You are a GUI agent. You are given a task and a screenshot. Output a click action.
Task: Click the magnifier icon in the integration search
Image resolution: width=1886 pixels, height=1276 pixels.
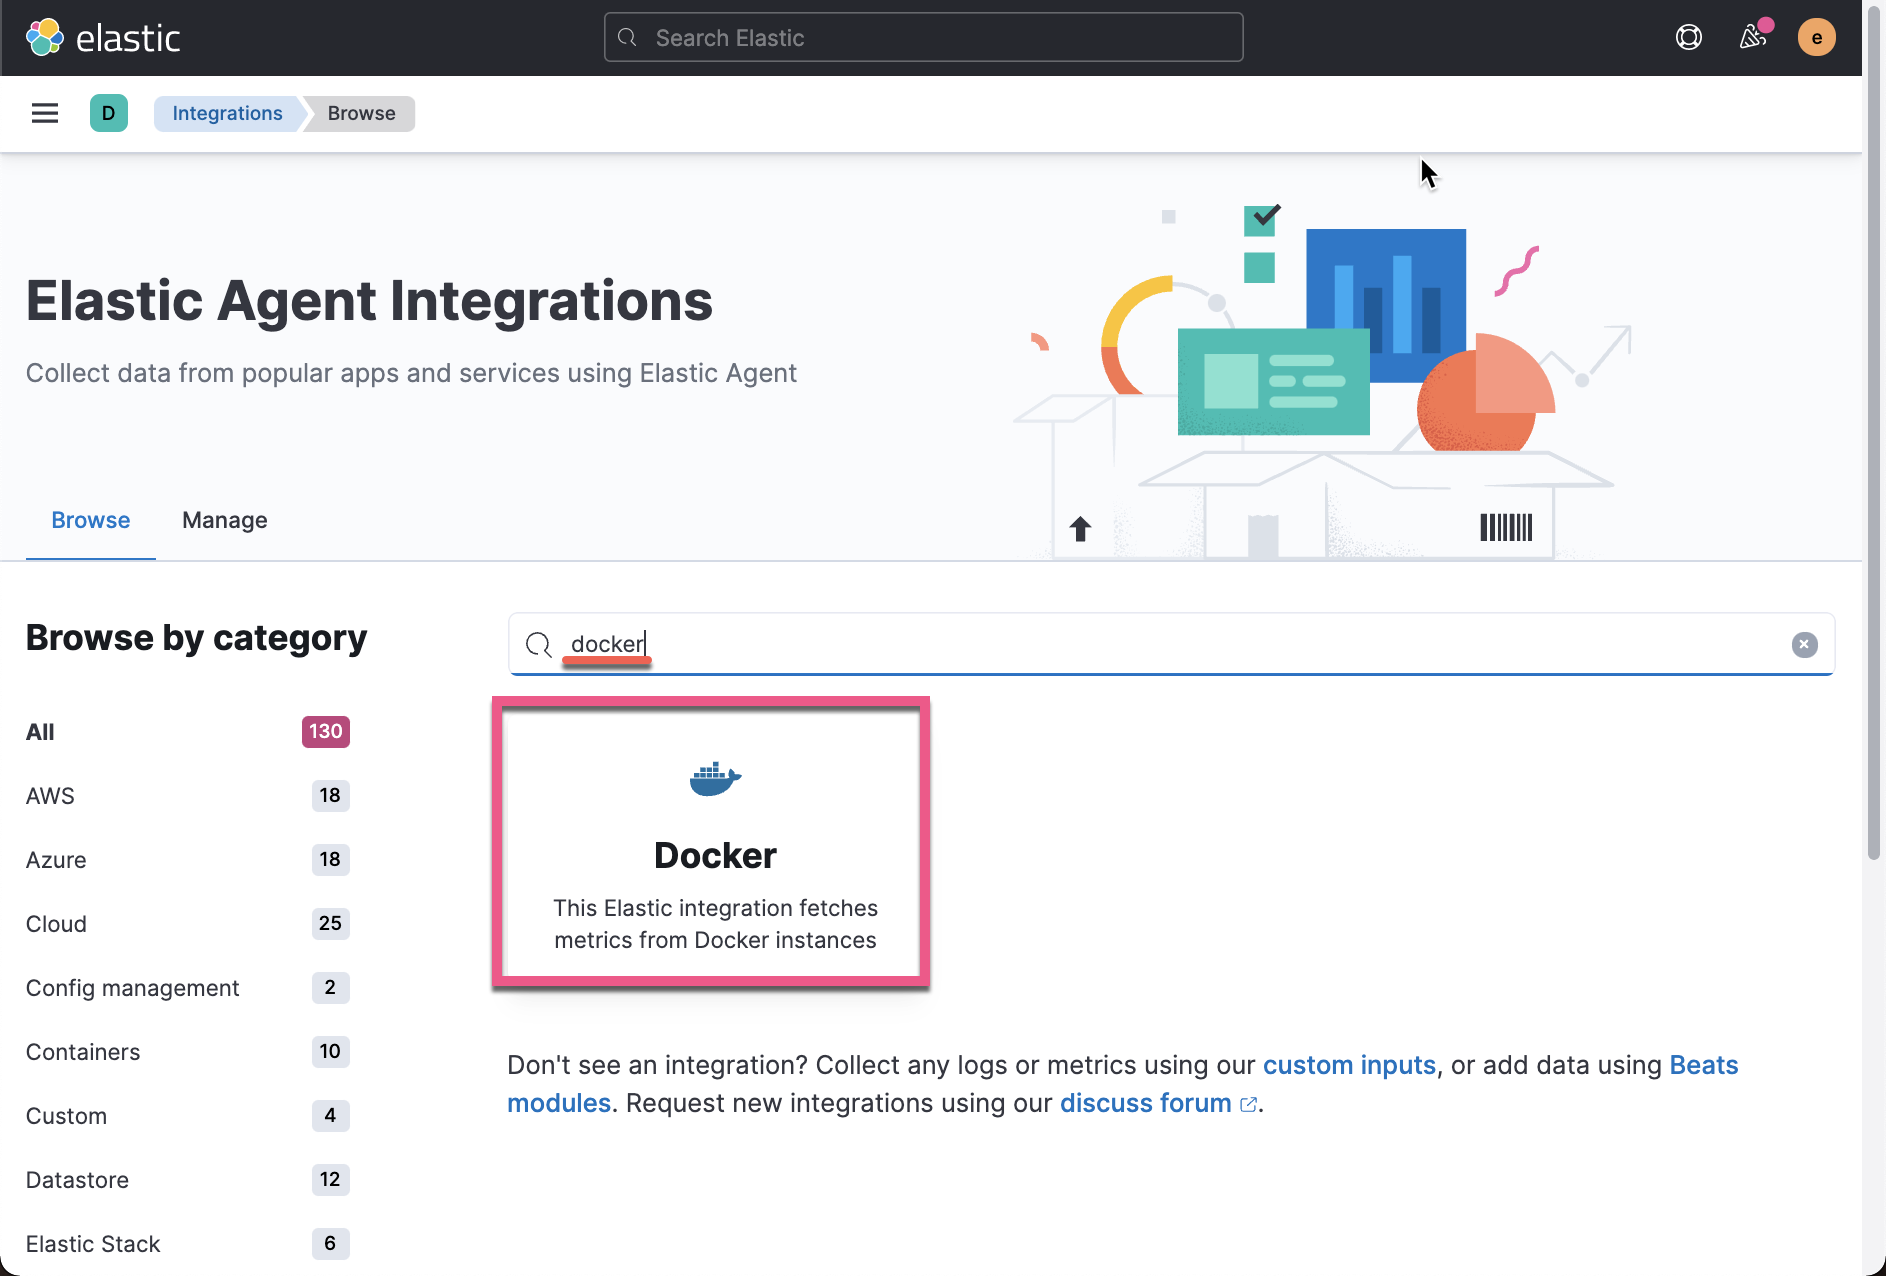[x=539, y=645]
